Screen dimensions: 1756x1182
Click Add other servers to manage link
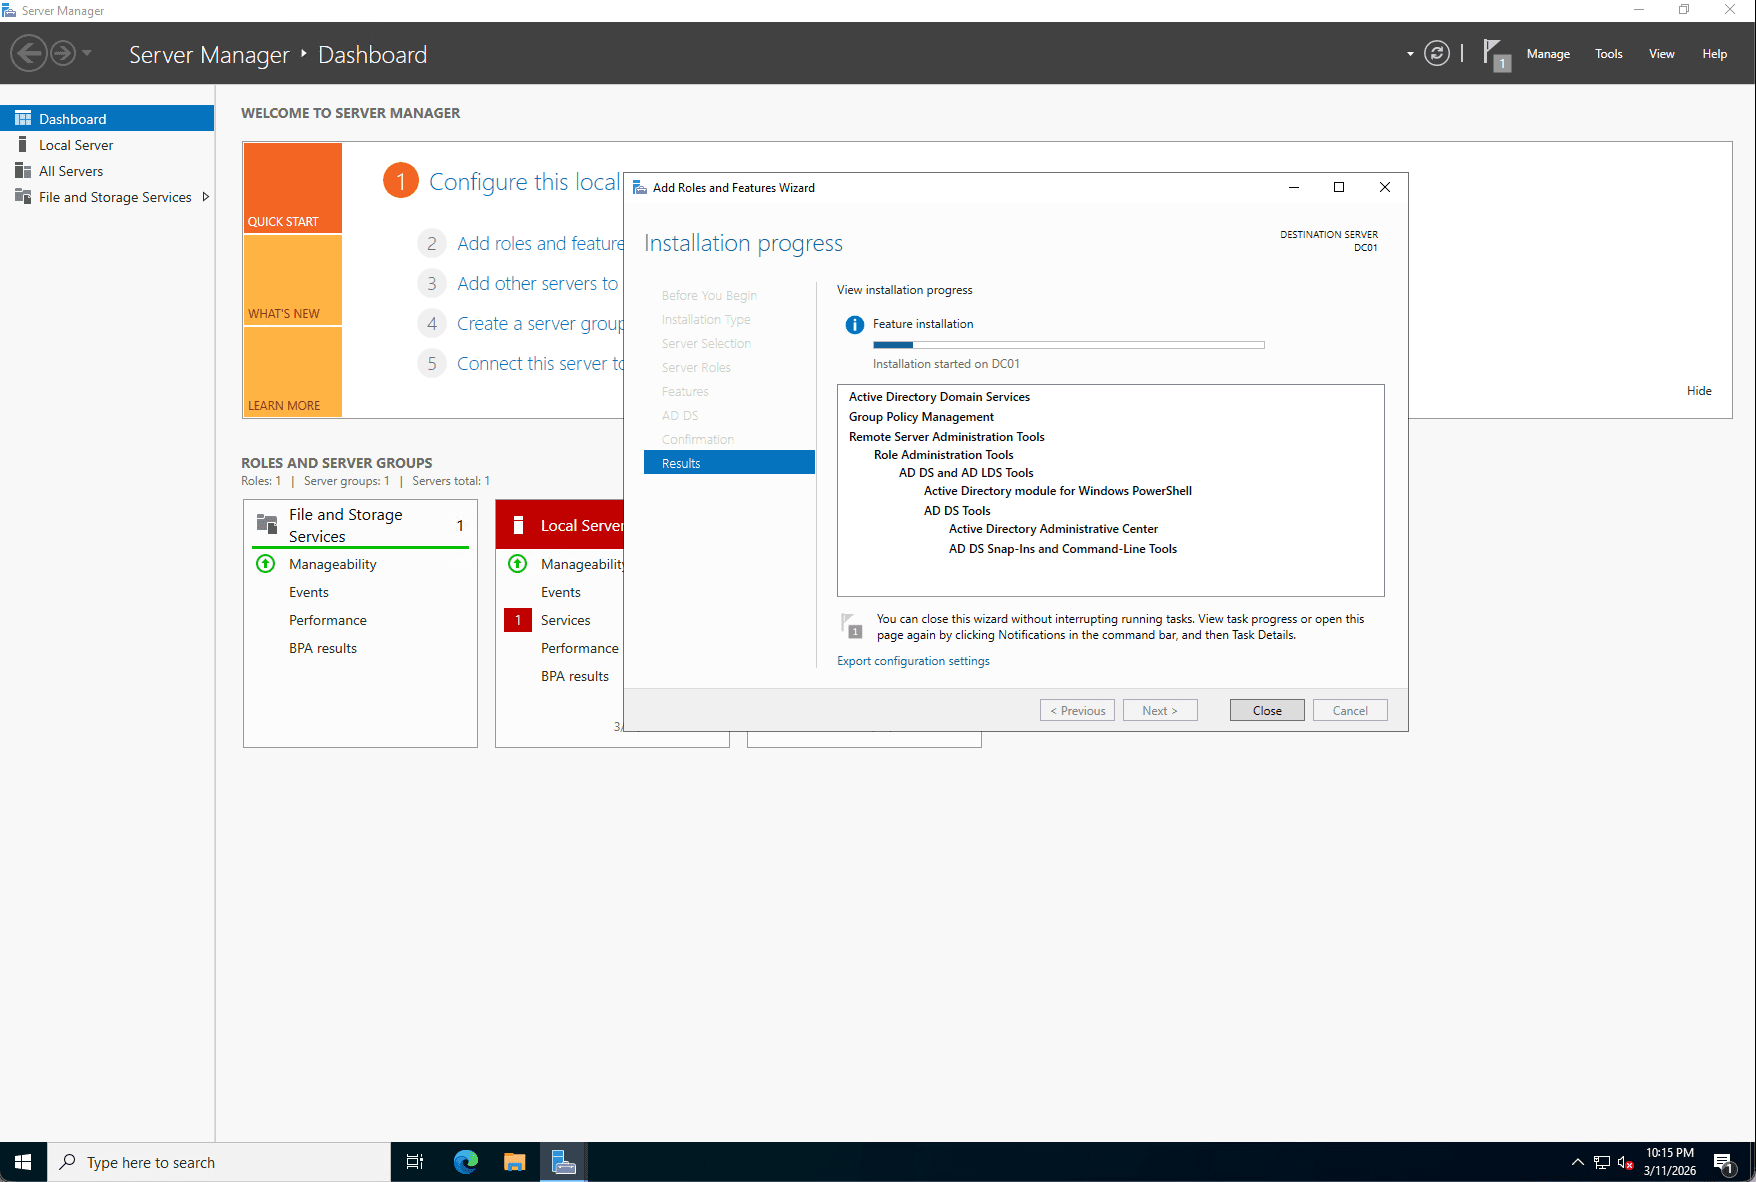click(538, 283)
